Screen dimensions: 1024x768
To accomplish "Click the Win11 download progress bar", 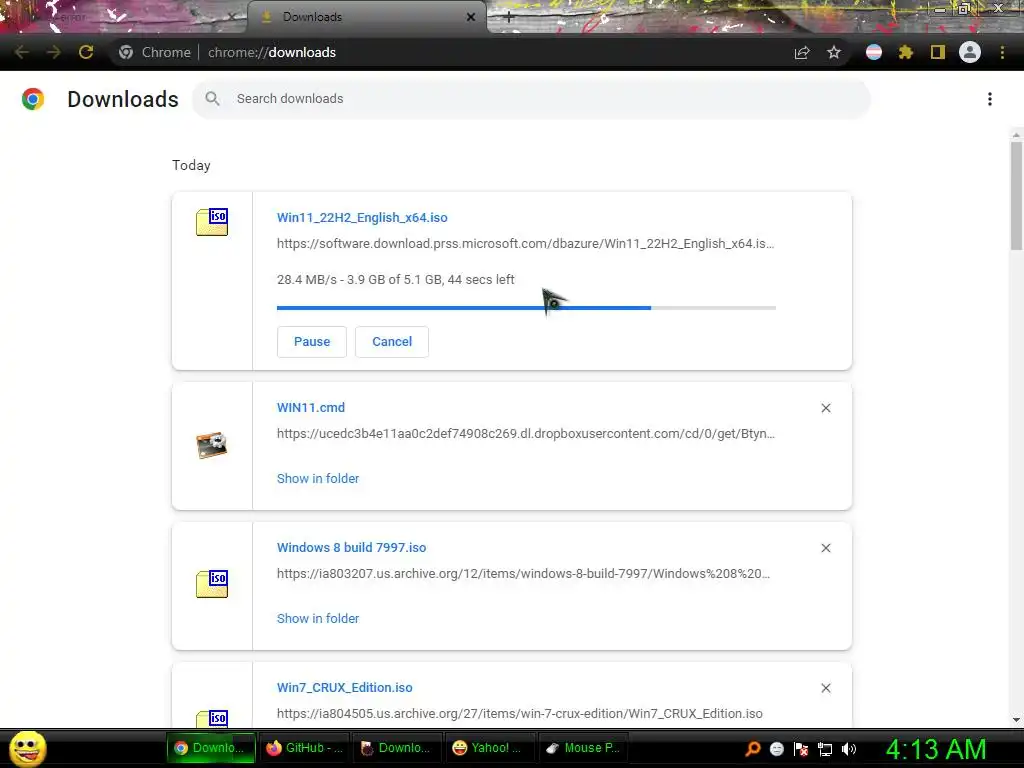I will point(526,308).
